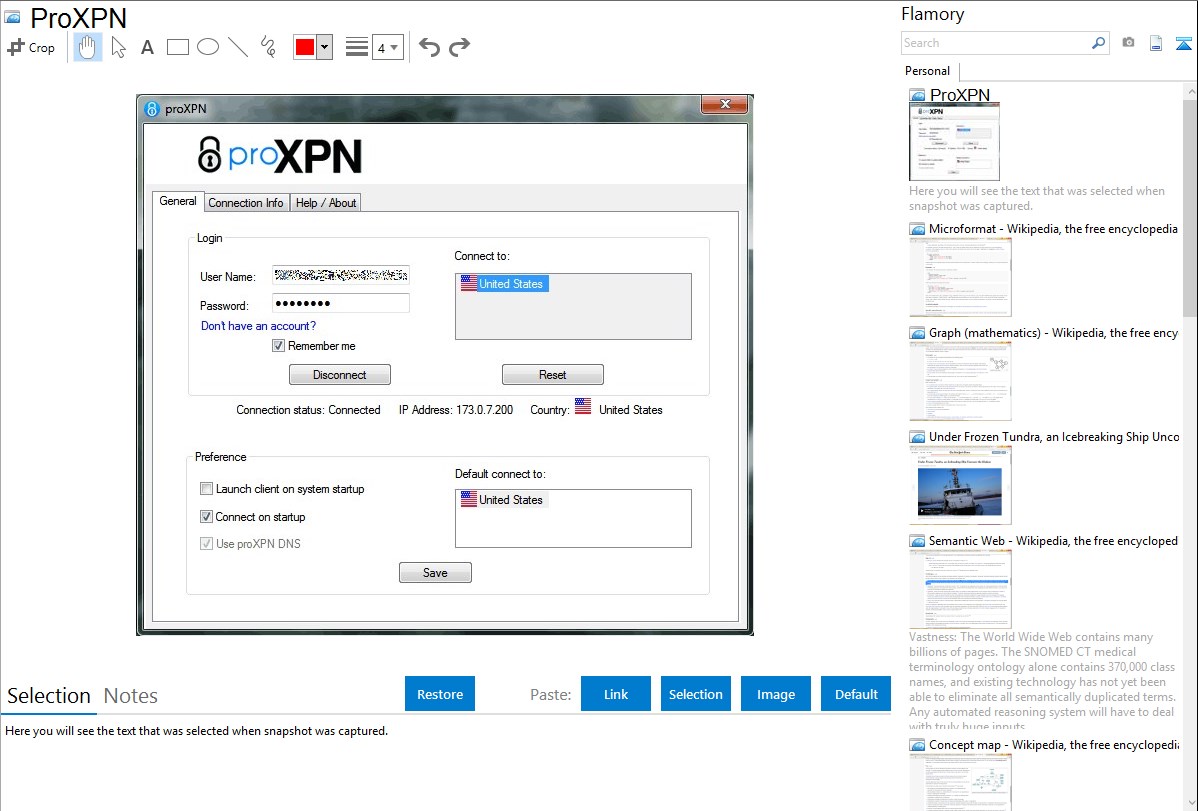1198x811 pixels.
Task: Click the Paste Selection button
Action: click(695, 694)
